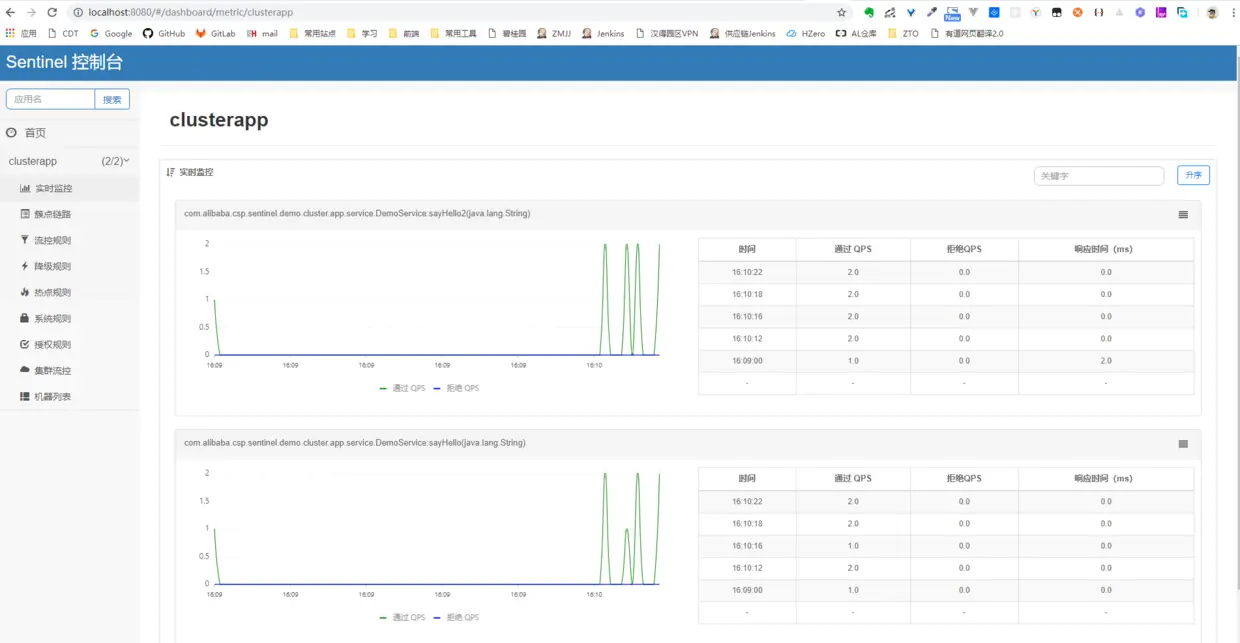Viewport: 1240px width, 643px height.
Task: Click the browser back arrow
Action: point(10,12)
